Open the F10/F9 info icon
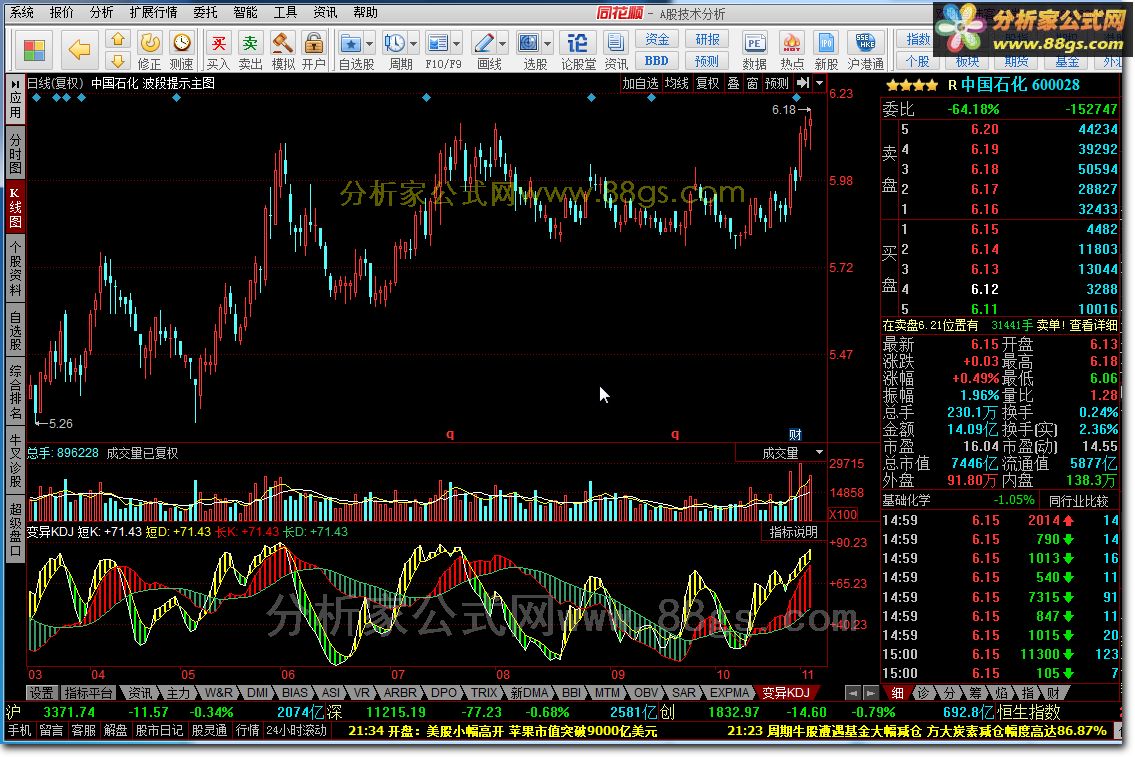The image size is (1135, 757). [x=437, y=43]
